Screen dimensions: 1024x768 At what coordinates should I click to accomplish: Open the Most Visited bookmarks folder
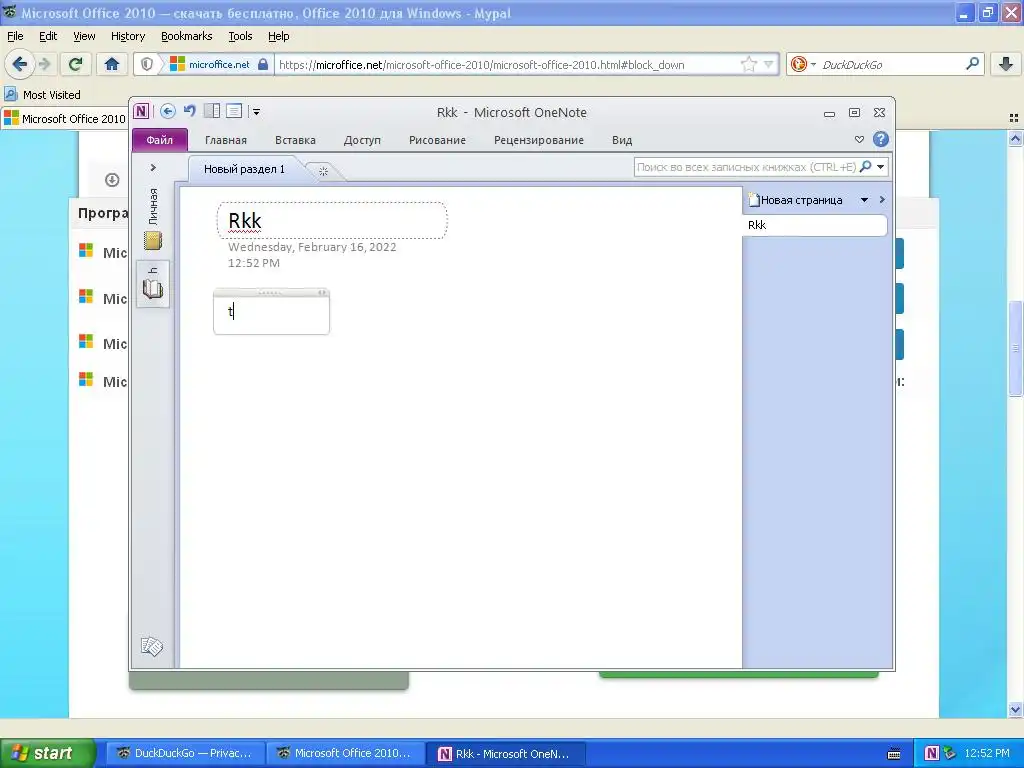coord(43,95)
